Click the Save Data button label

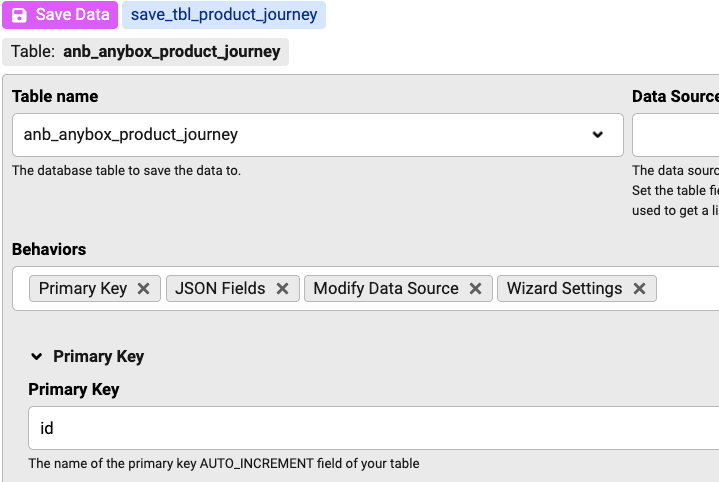click(72, 15)
